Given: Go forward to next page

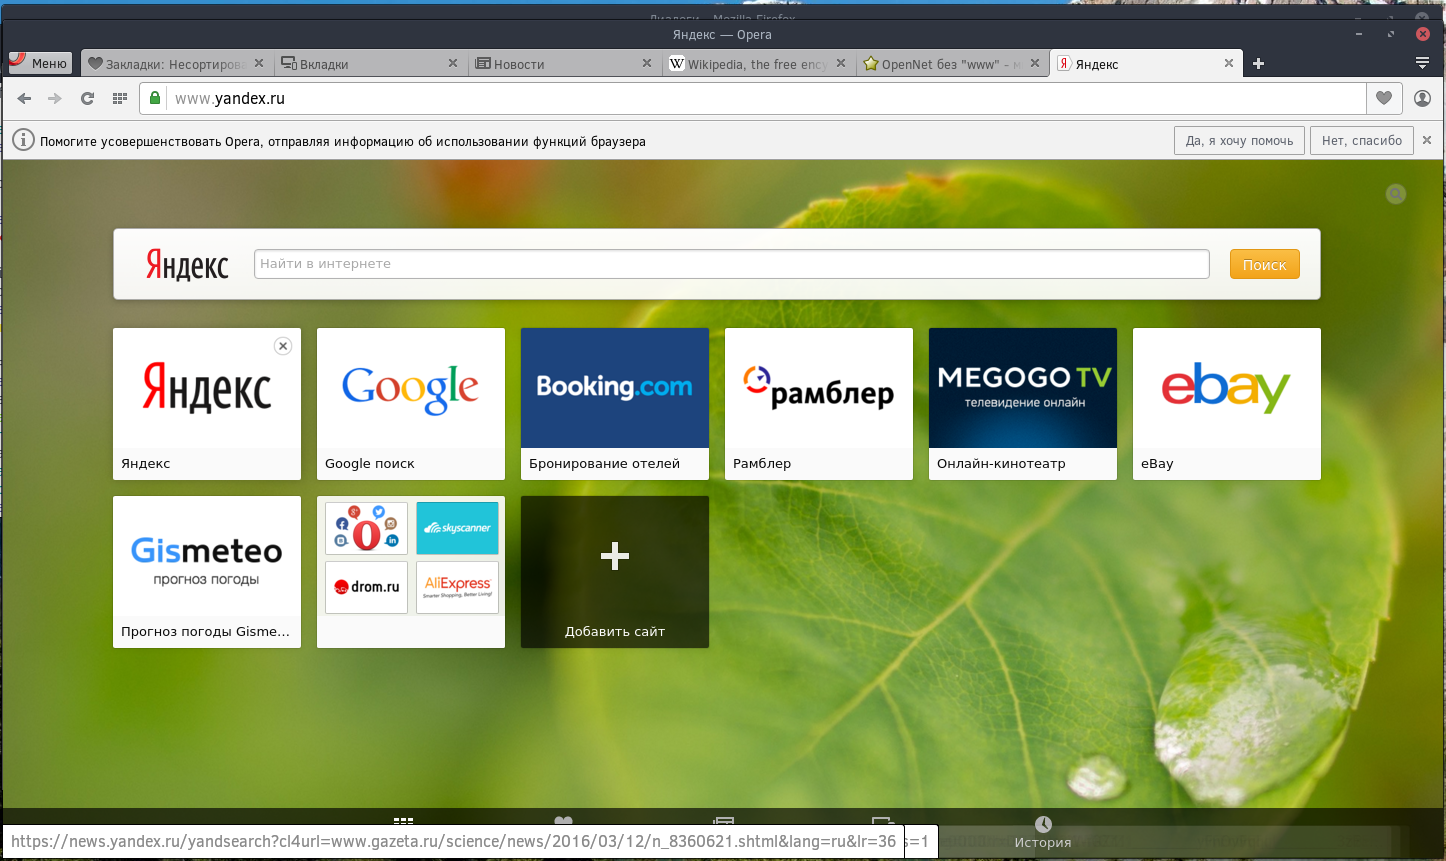Looking at the screenshot, I should tap(55, 98).
